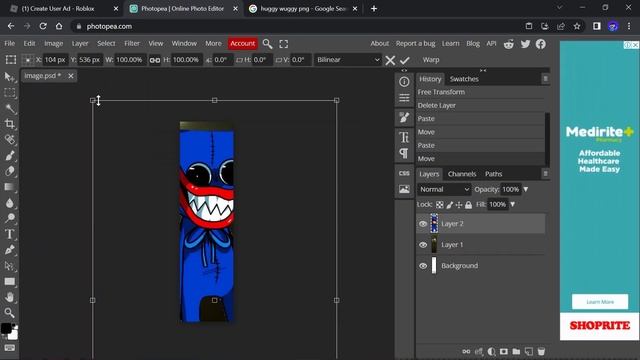
Task: Select the Layer 1 thumbnail
Action: 434,245
